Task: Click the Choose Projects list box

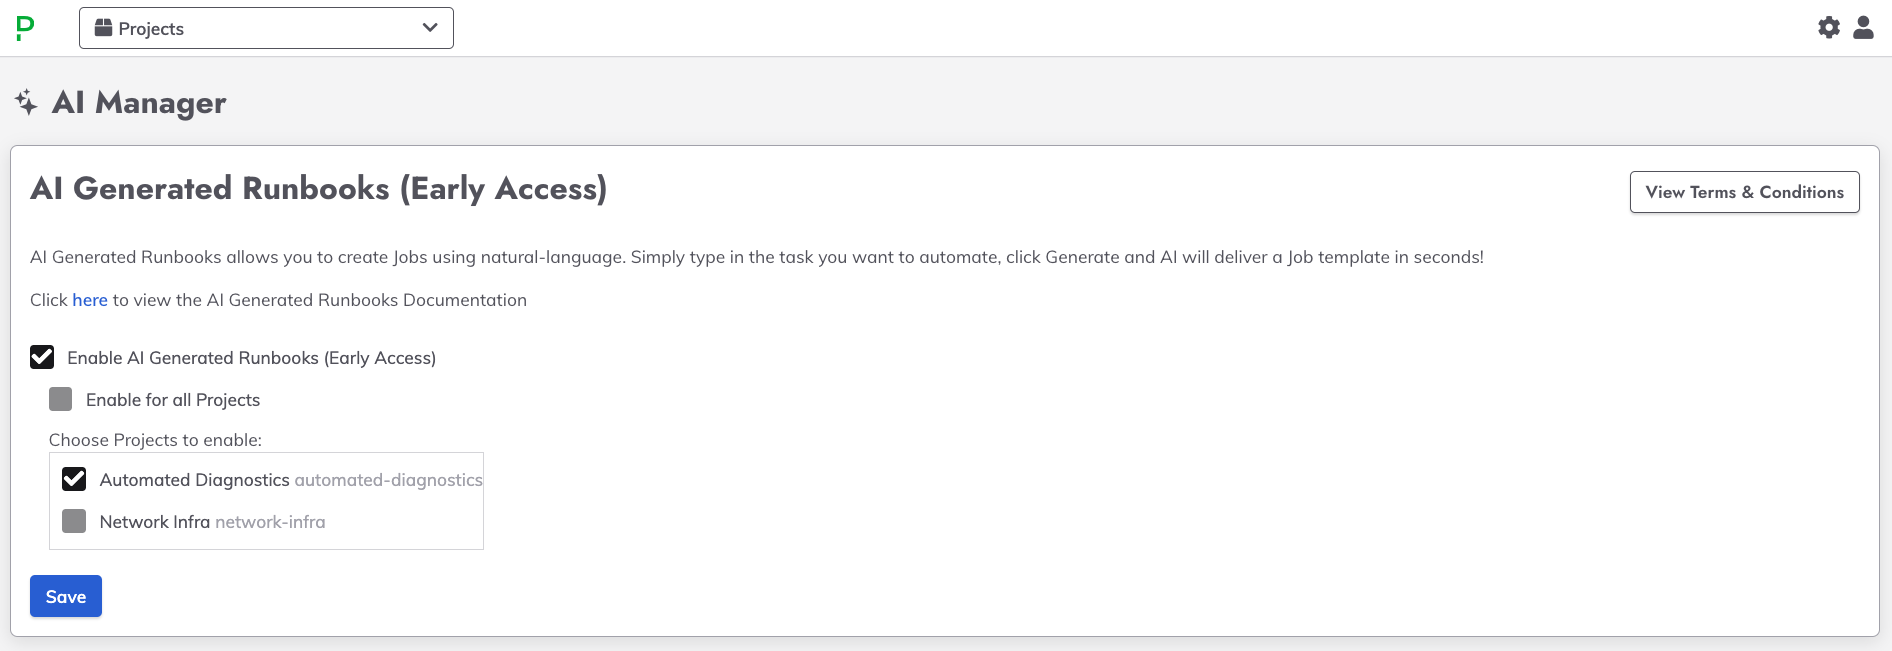Action: [266, 500]
